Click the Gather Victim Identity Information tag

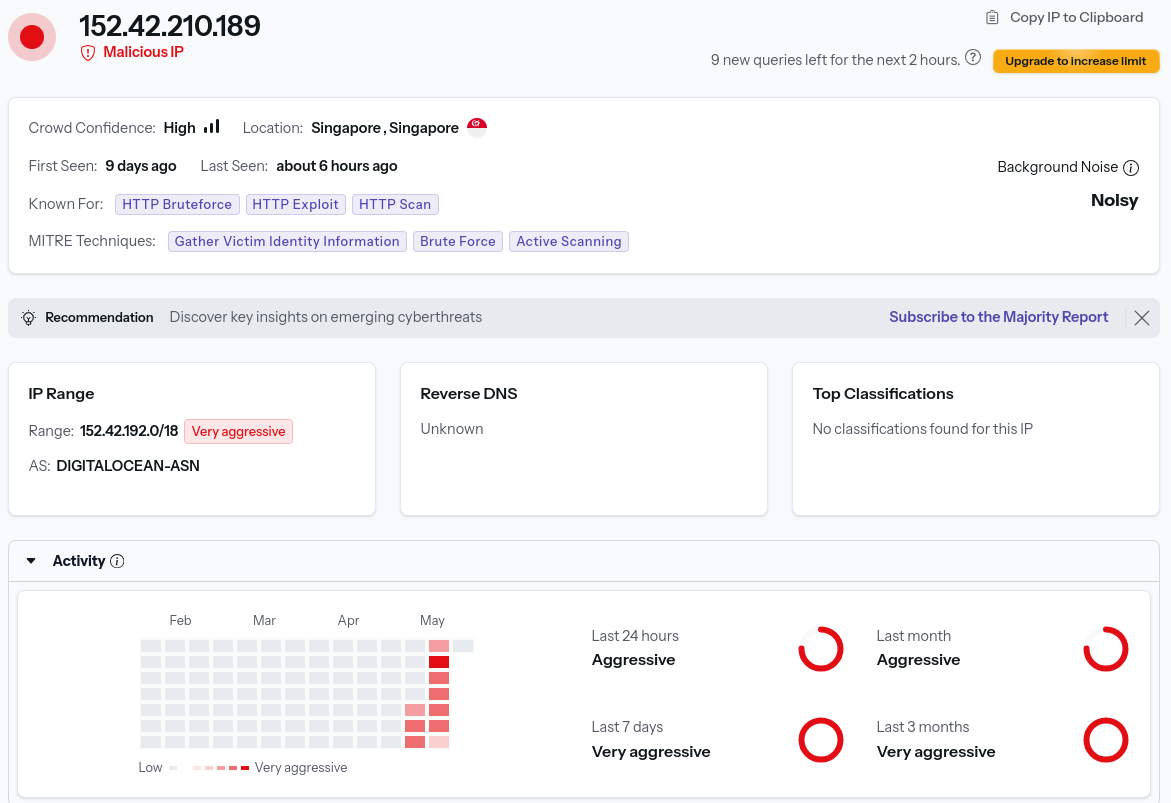pyautogui.click(x=287, y=241)
